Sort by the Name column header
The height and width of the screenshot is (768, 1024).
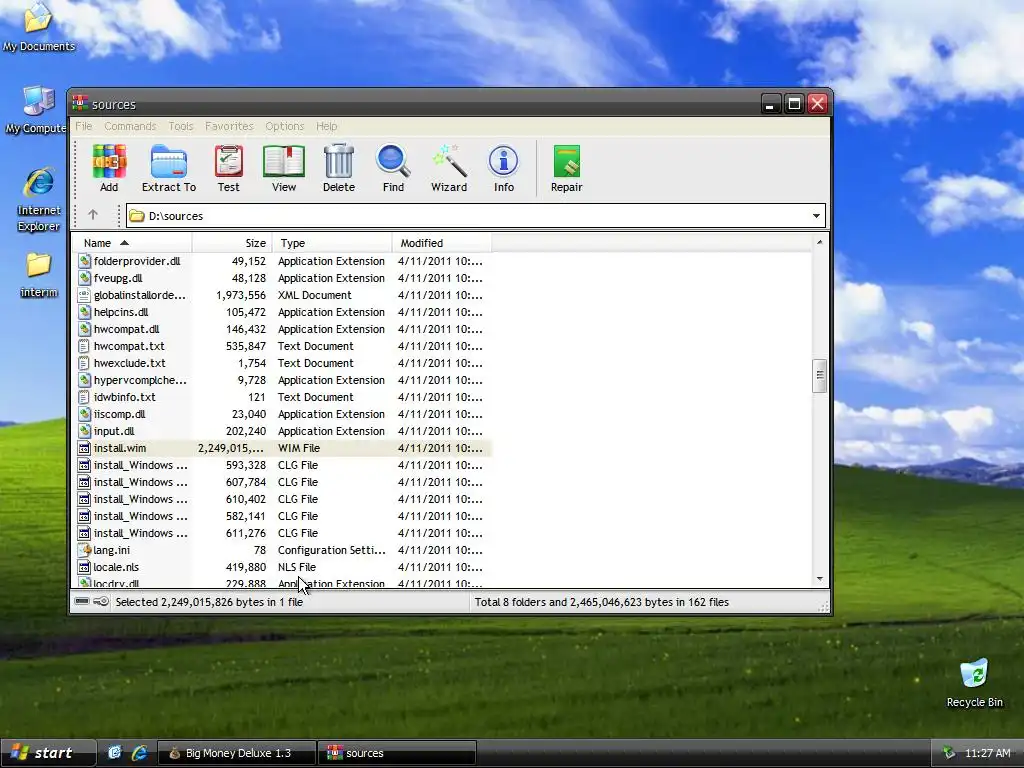click(x=133, y=243)
